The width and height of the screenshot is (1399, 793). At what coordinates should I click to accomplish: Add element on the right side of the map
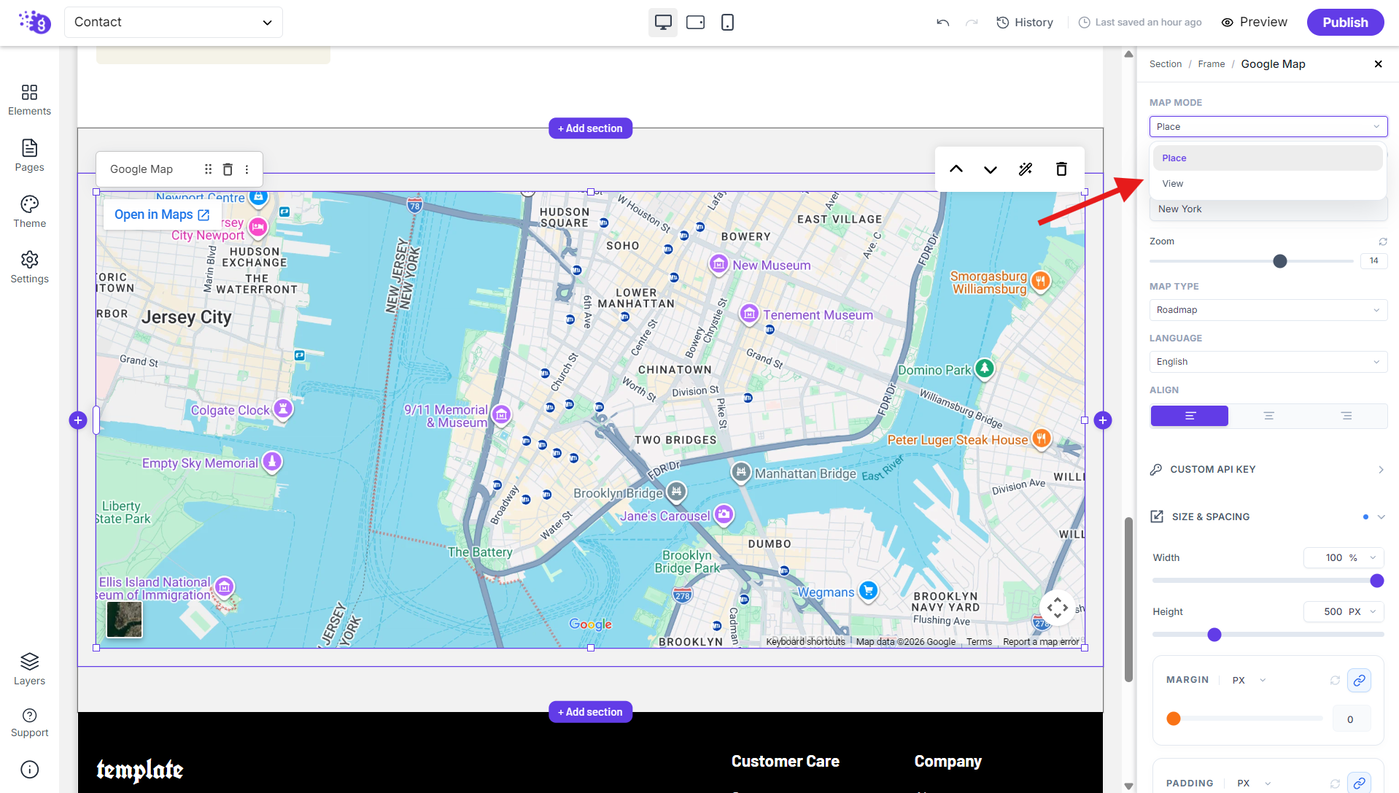1102,420
